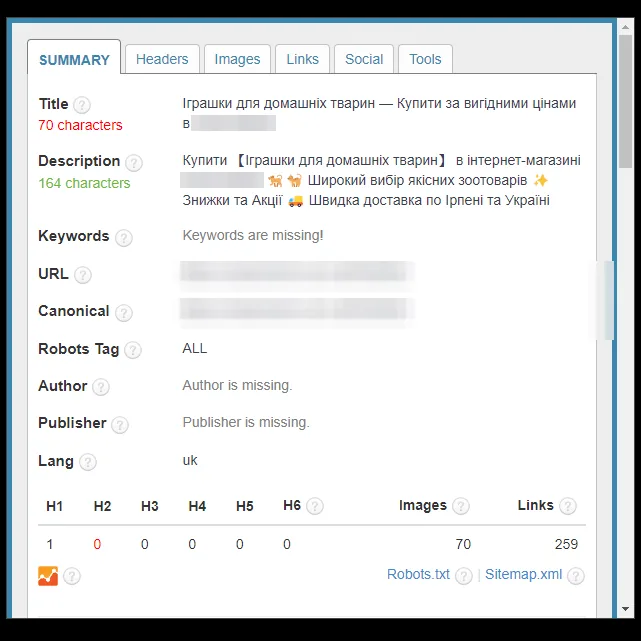The width and height of the screenshot is (641, 641).
Task: Select the Social tab
Action: tap(364, 59)
